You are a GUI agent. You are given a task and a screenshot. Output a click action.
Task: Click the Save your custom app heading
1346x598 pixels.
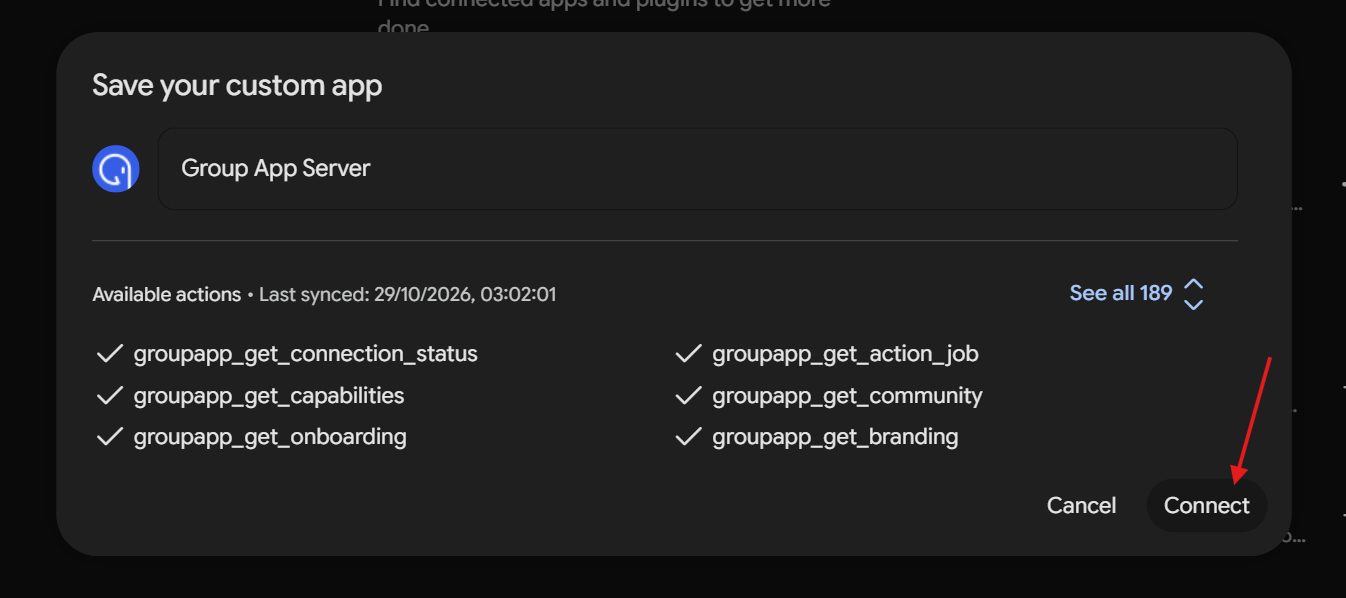(237, 85)
